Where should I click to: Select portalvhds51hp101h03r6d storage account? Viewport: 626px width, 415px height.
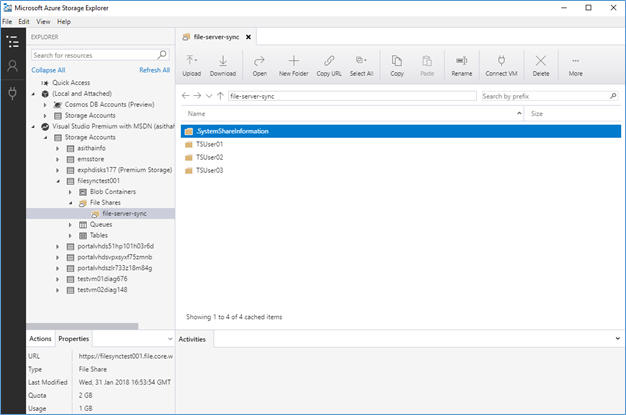tap(115, 246)
